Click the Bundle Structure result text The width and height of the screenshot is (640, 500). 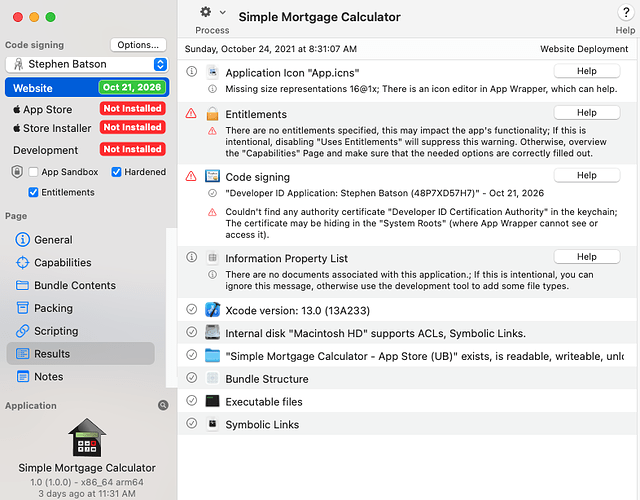pyautogui.click(x=267, y=379)
